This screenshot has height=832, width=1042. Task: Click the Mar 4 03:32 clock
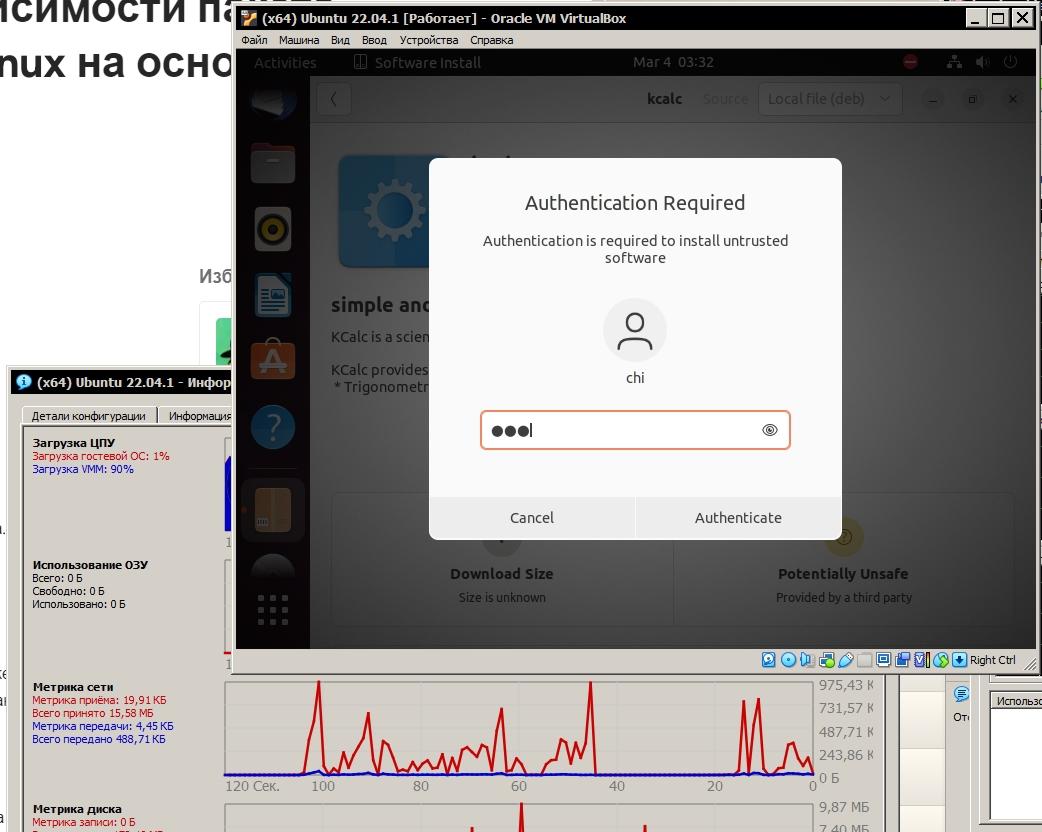click(673, 62)
